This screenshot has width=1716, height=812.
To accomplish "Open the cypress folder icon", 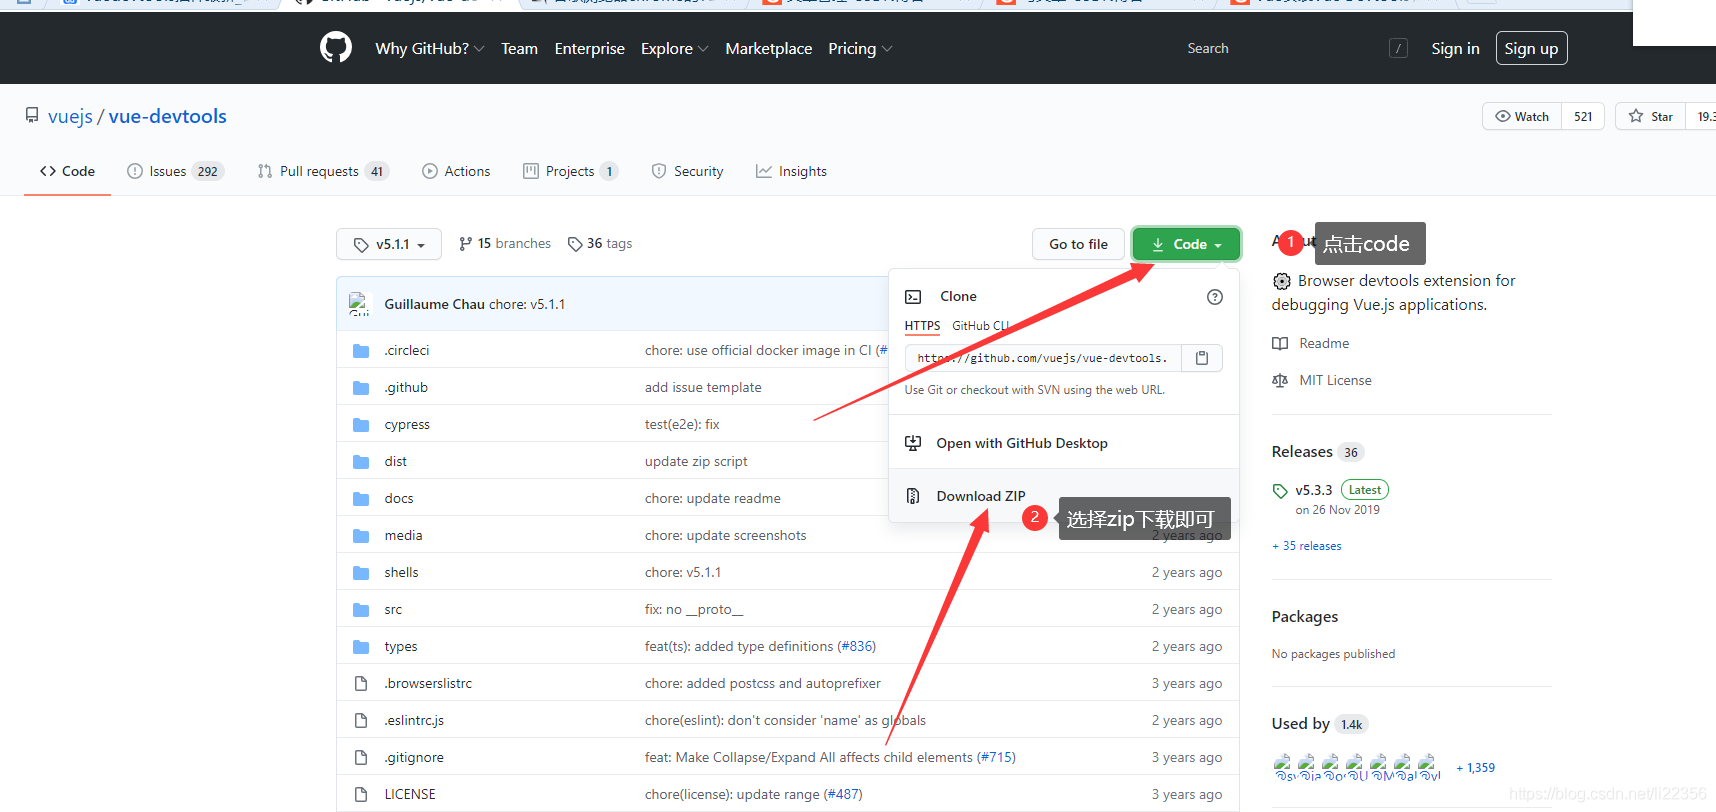I will 361,425.
